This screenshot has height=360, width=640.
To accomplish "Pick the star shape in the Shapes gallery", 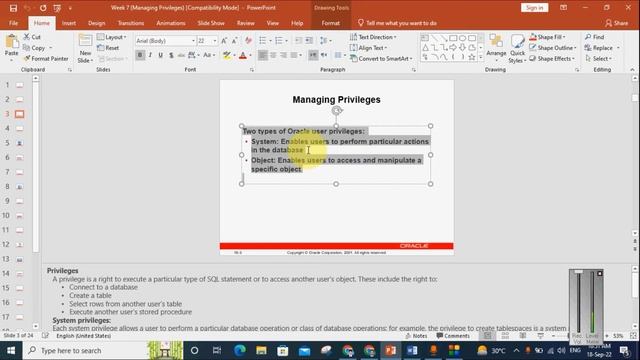I will [x=472, y=57].
